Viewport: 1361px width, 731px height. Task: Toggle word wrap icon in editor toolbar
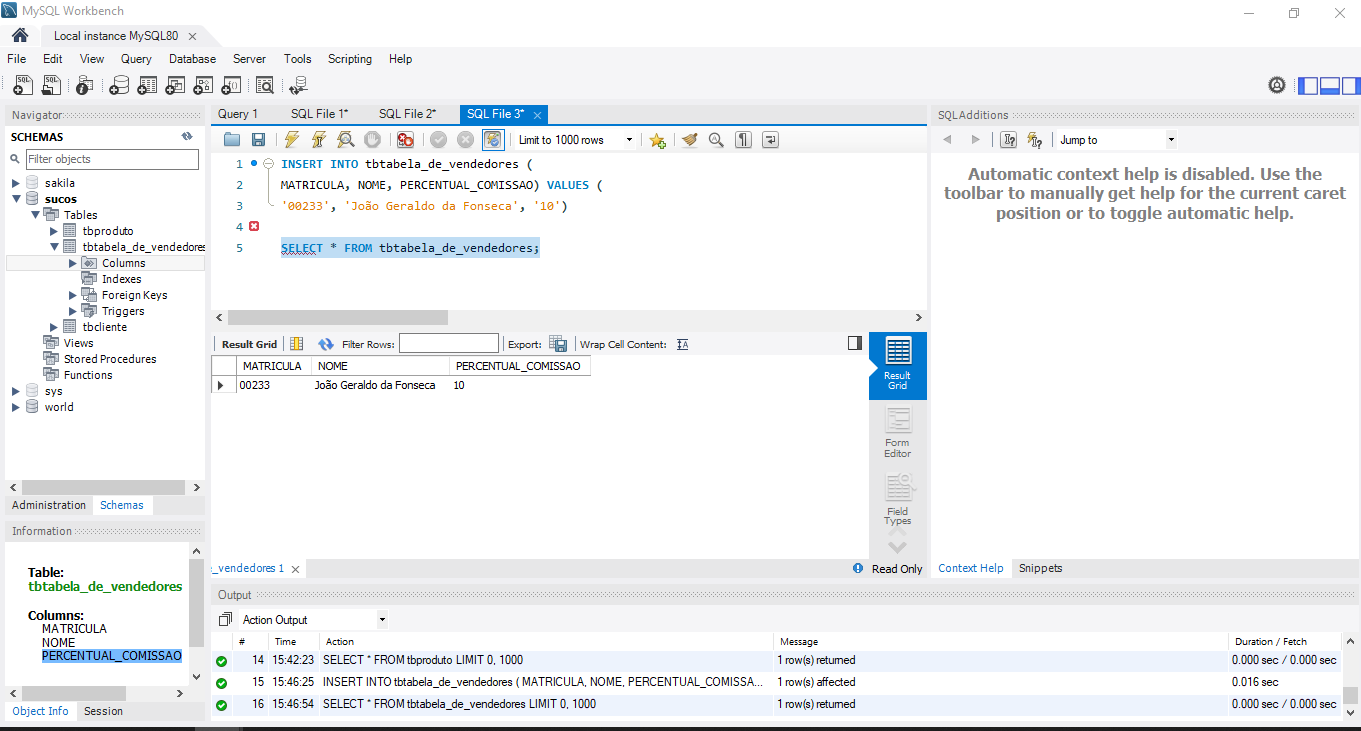click(x=770, y=140)
